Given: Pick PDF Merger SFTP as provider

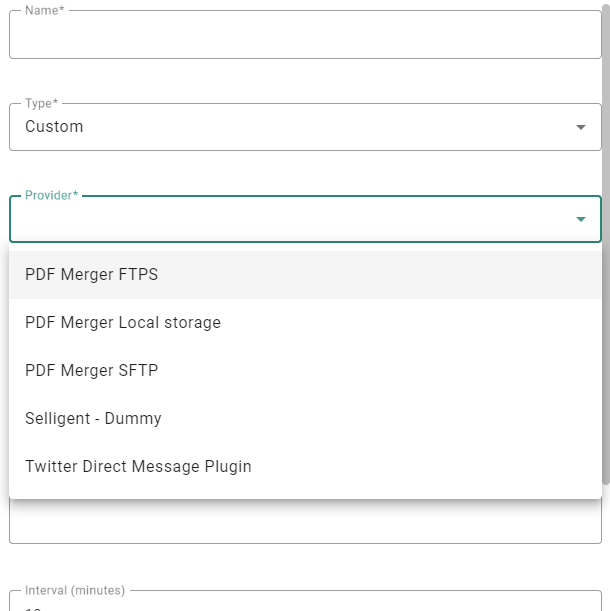Looking at the screenshot, I should pyautogui.click(x=92, y=371).
